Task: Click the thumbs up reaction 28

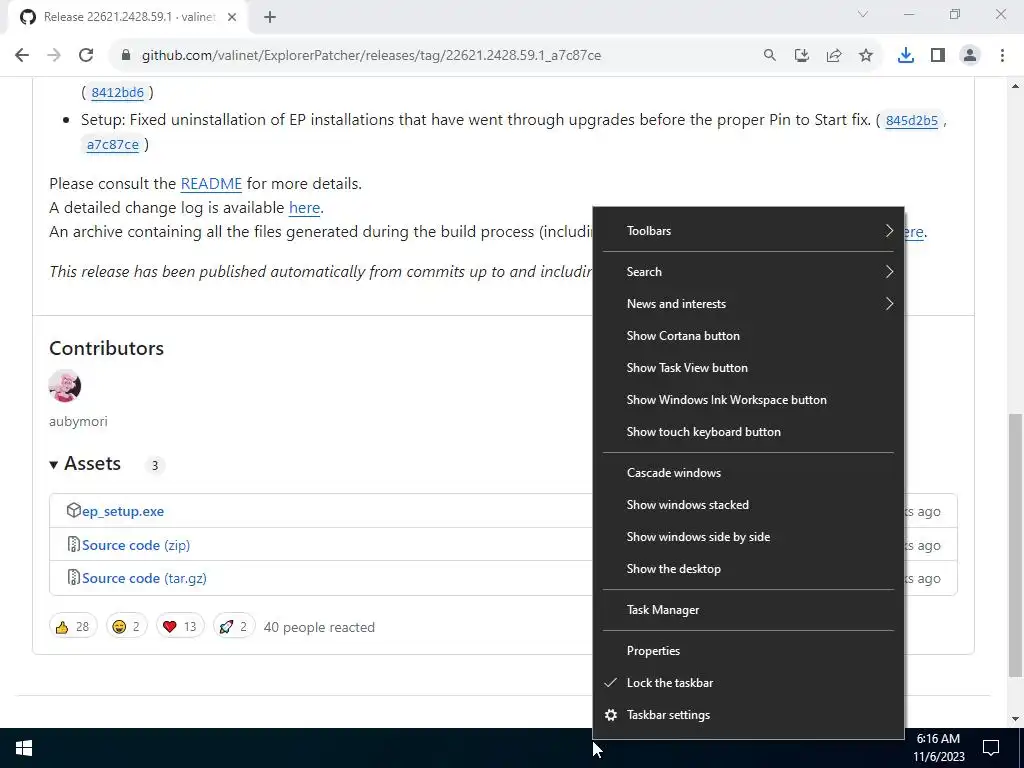Action: coord(72,627)
